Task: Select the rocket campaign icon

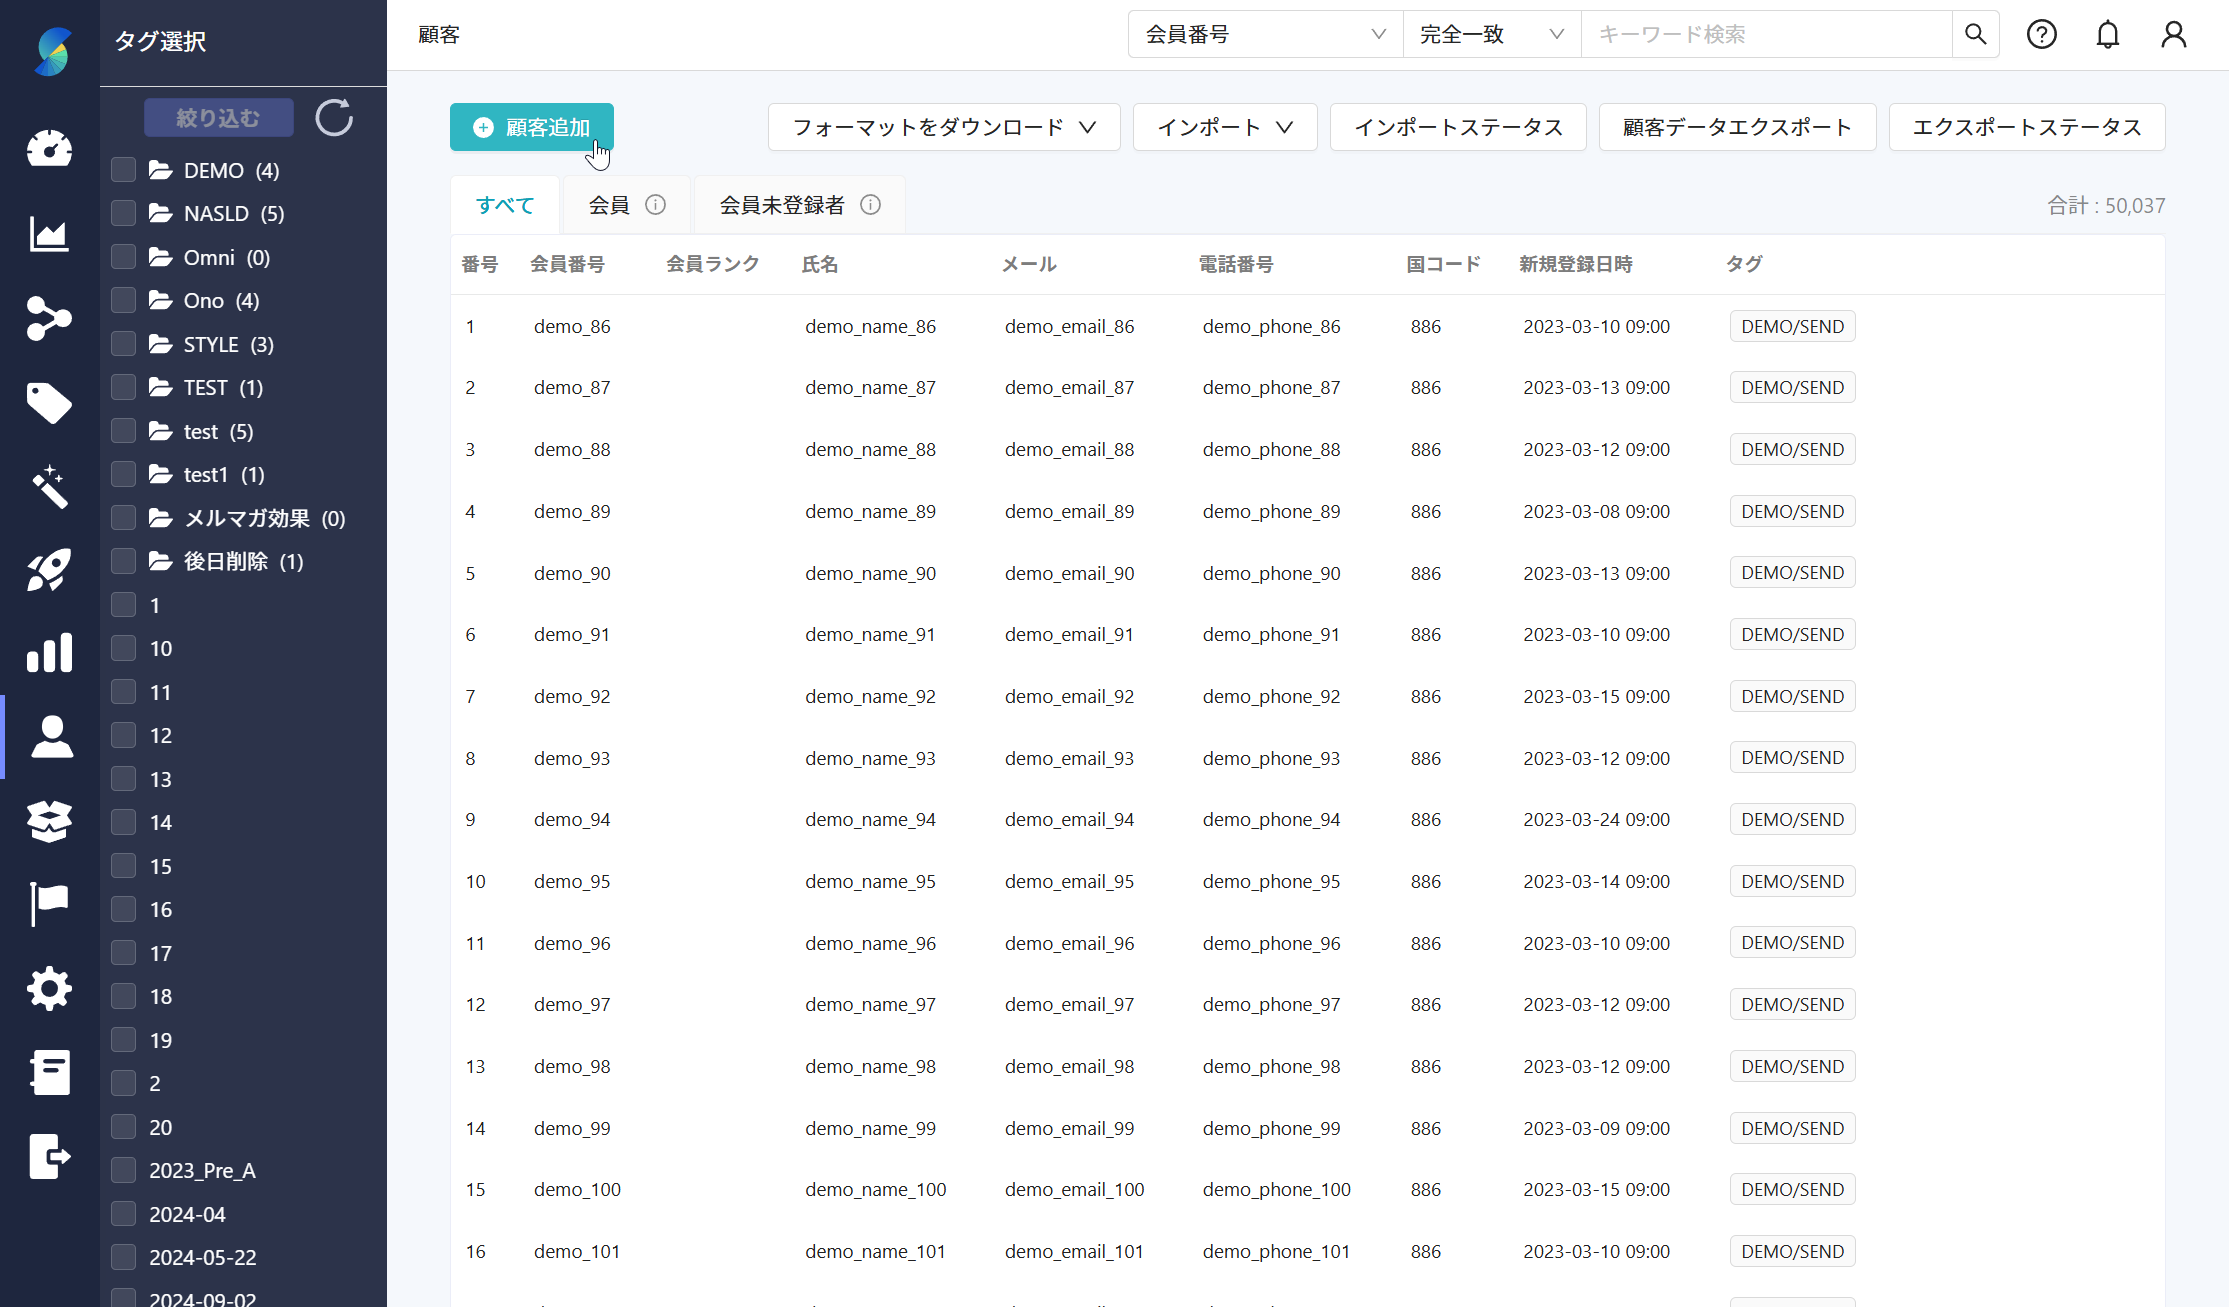Action: pyautogui.click(x=49, y=570)
